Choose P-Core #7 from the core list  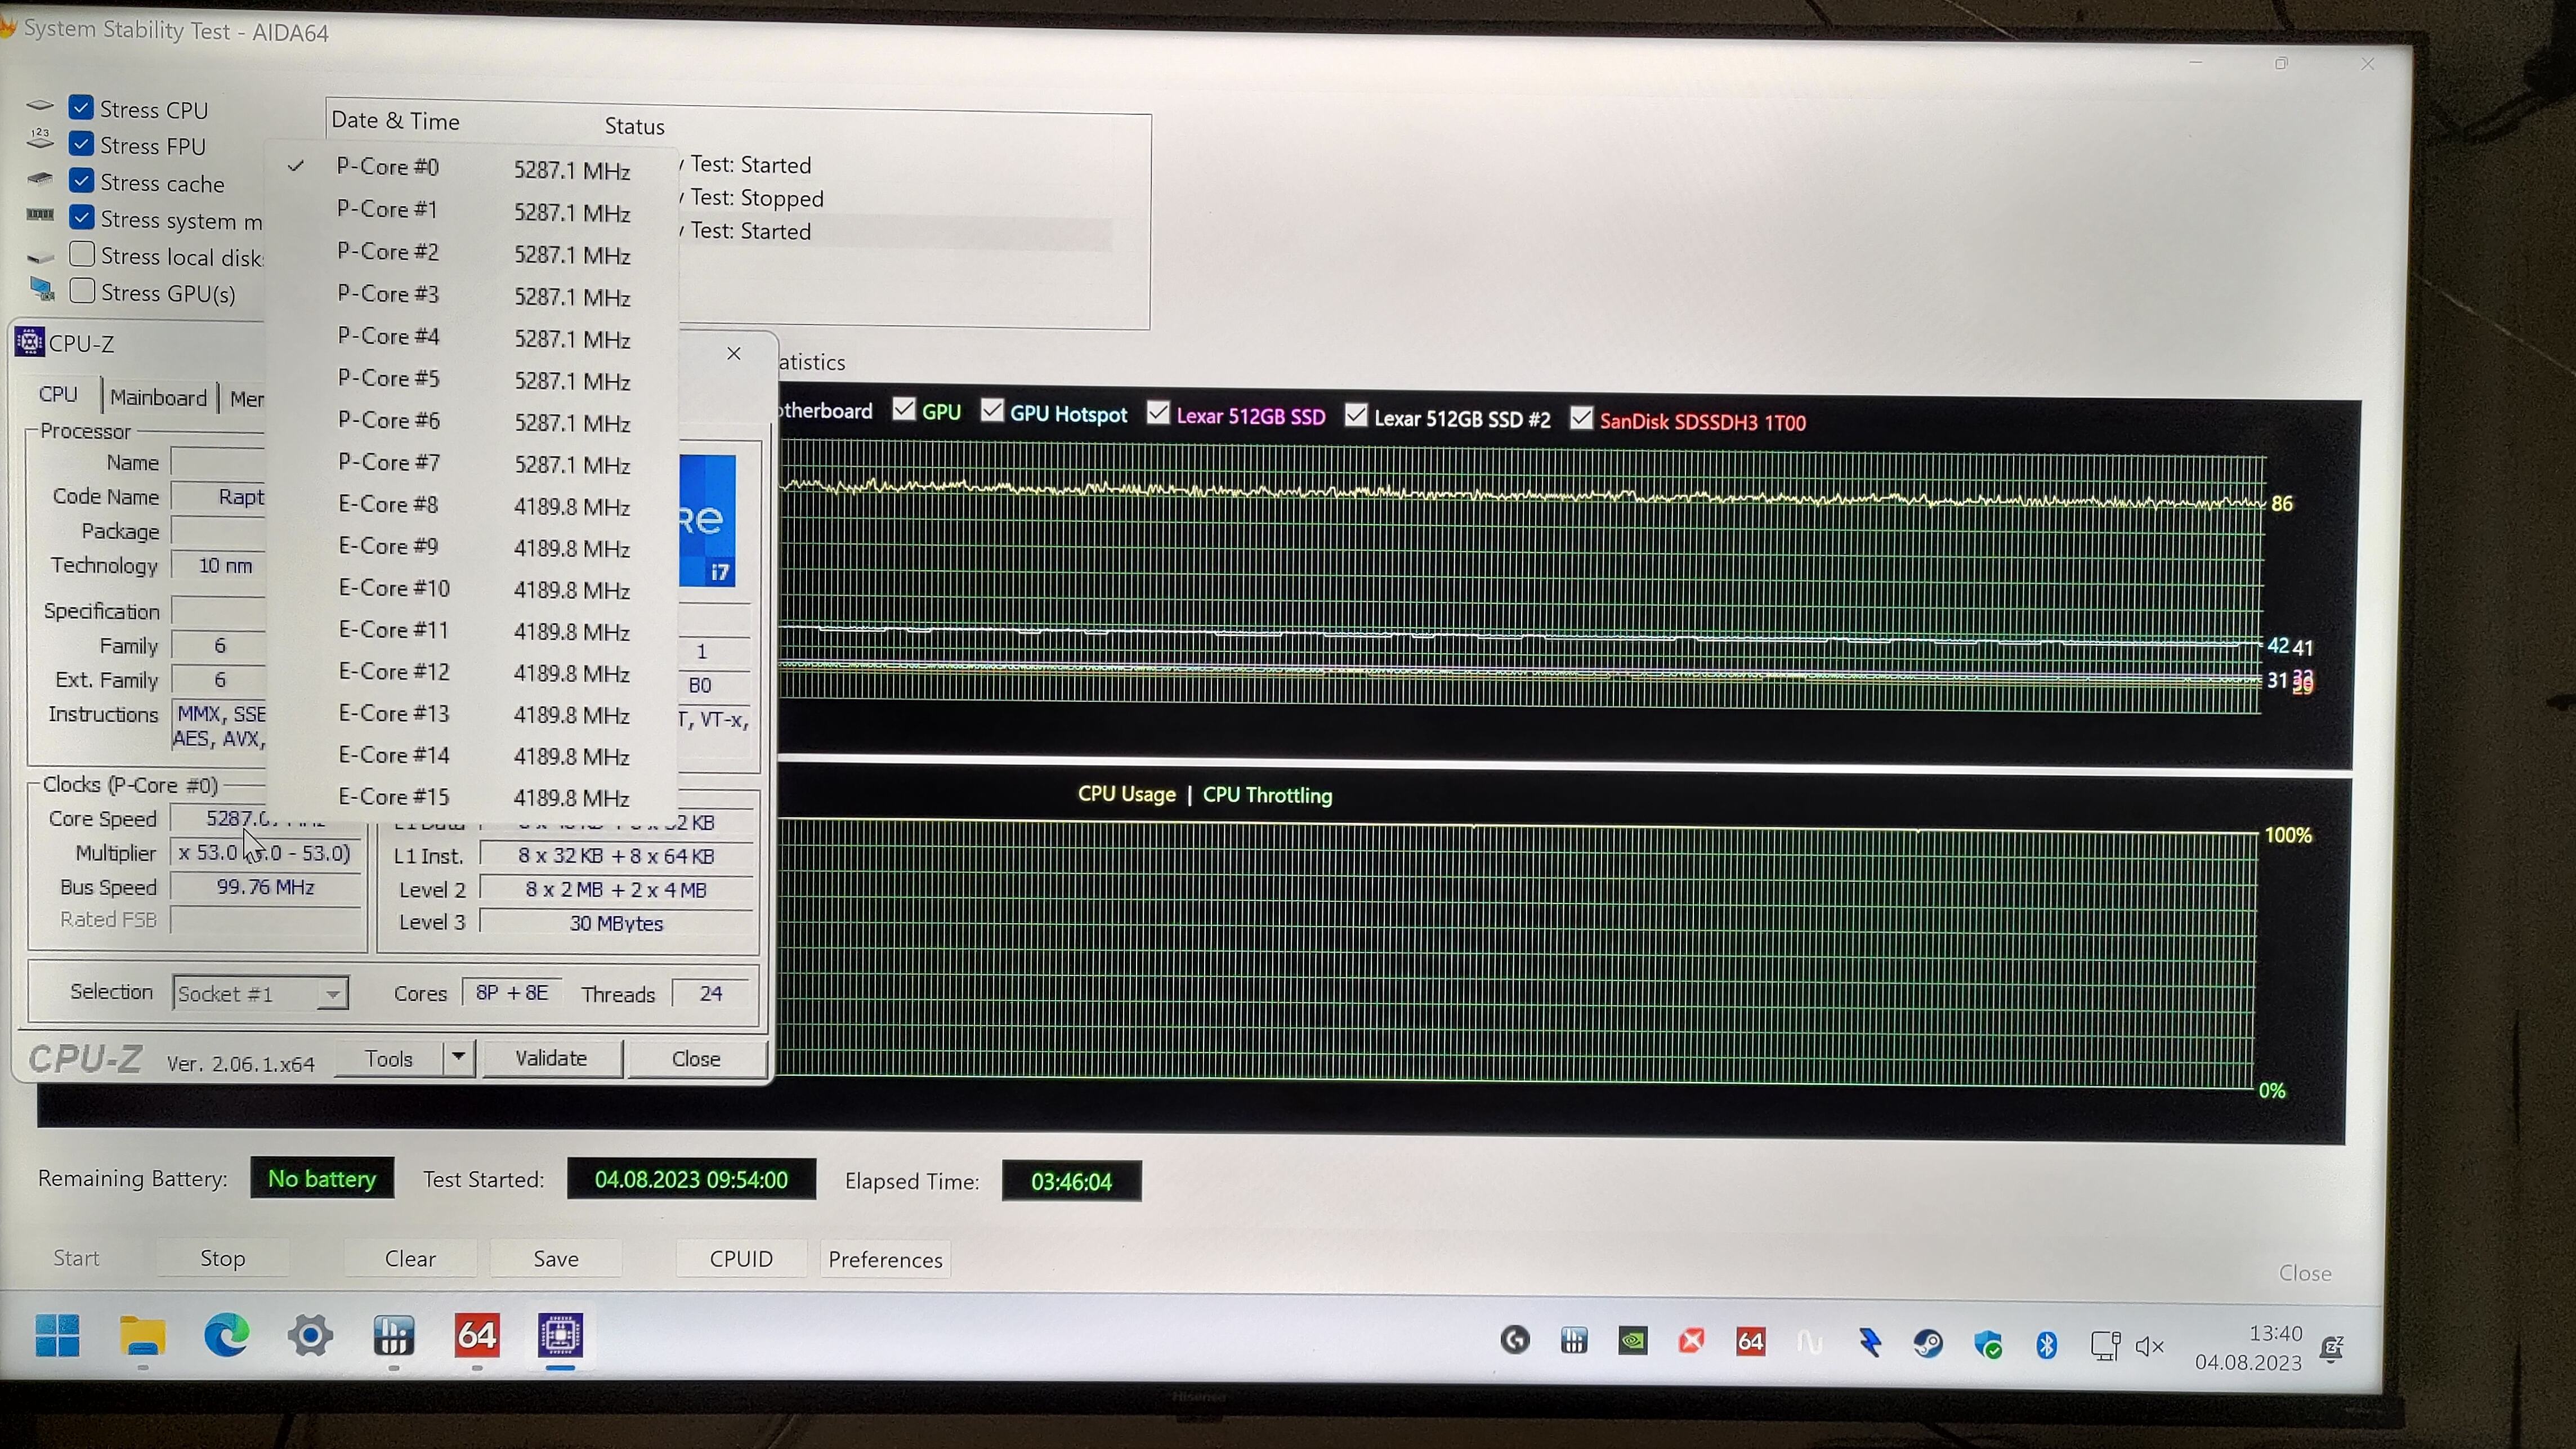(471, 463)
